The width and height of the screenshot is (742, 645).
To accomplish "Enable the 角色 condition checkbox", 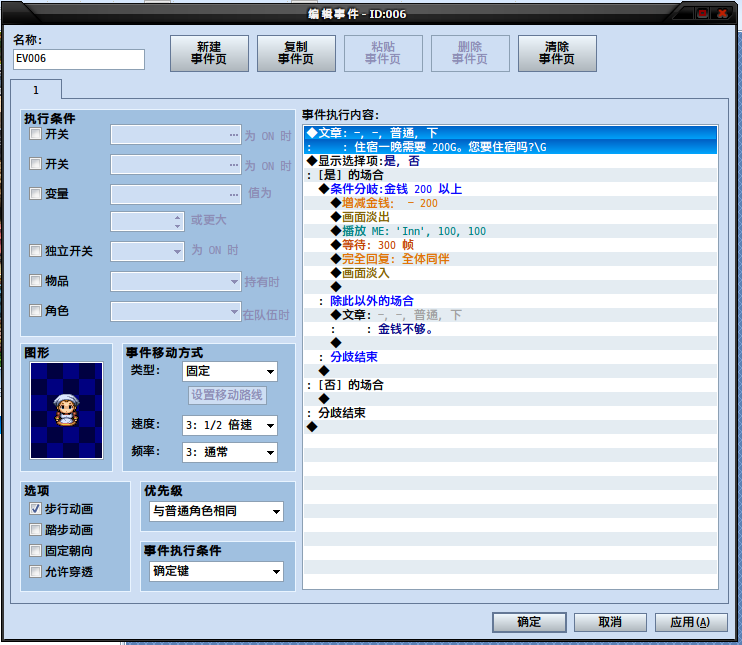I will click(35, 310).
